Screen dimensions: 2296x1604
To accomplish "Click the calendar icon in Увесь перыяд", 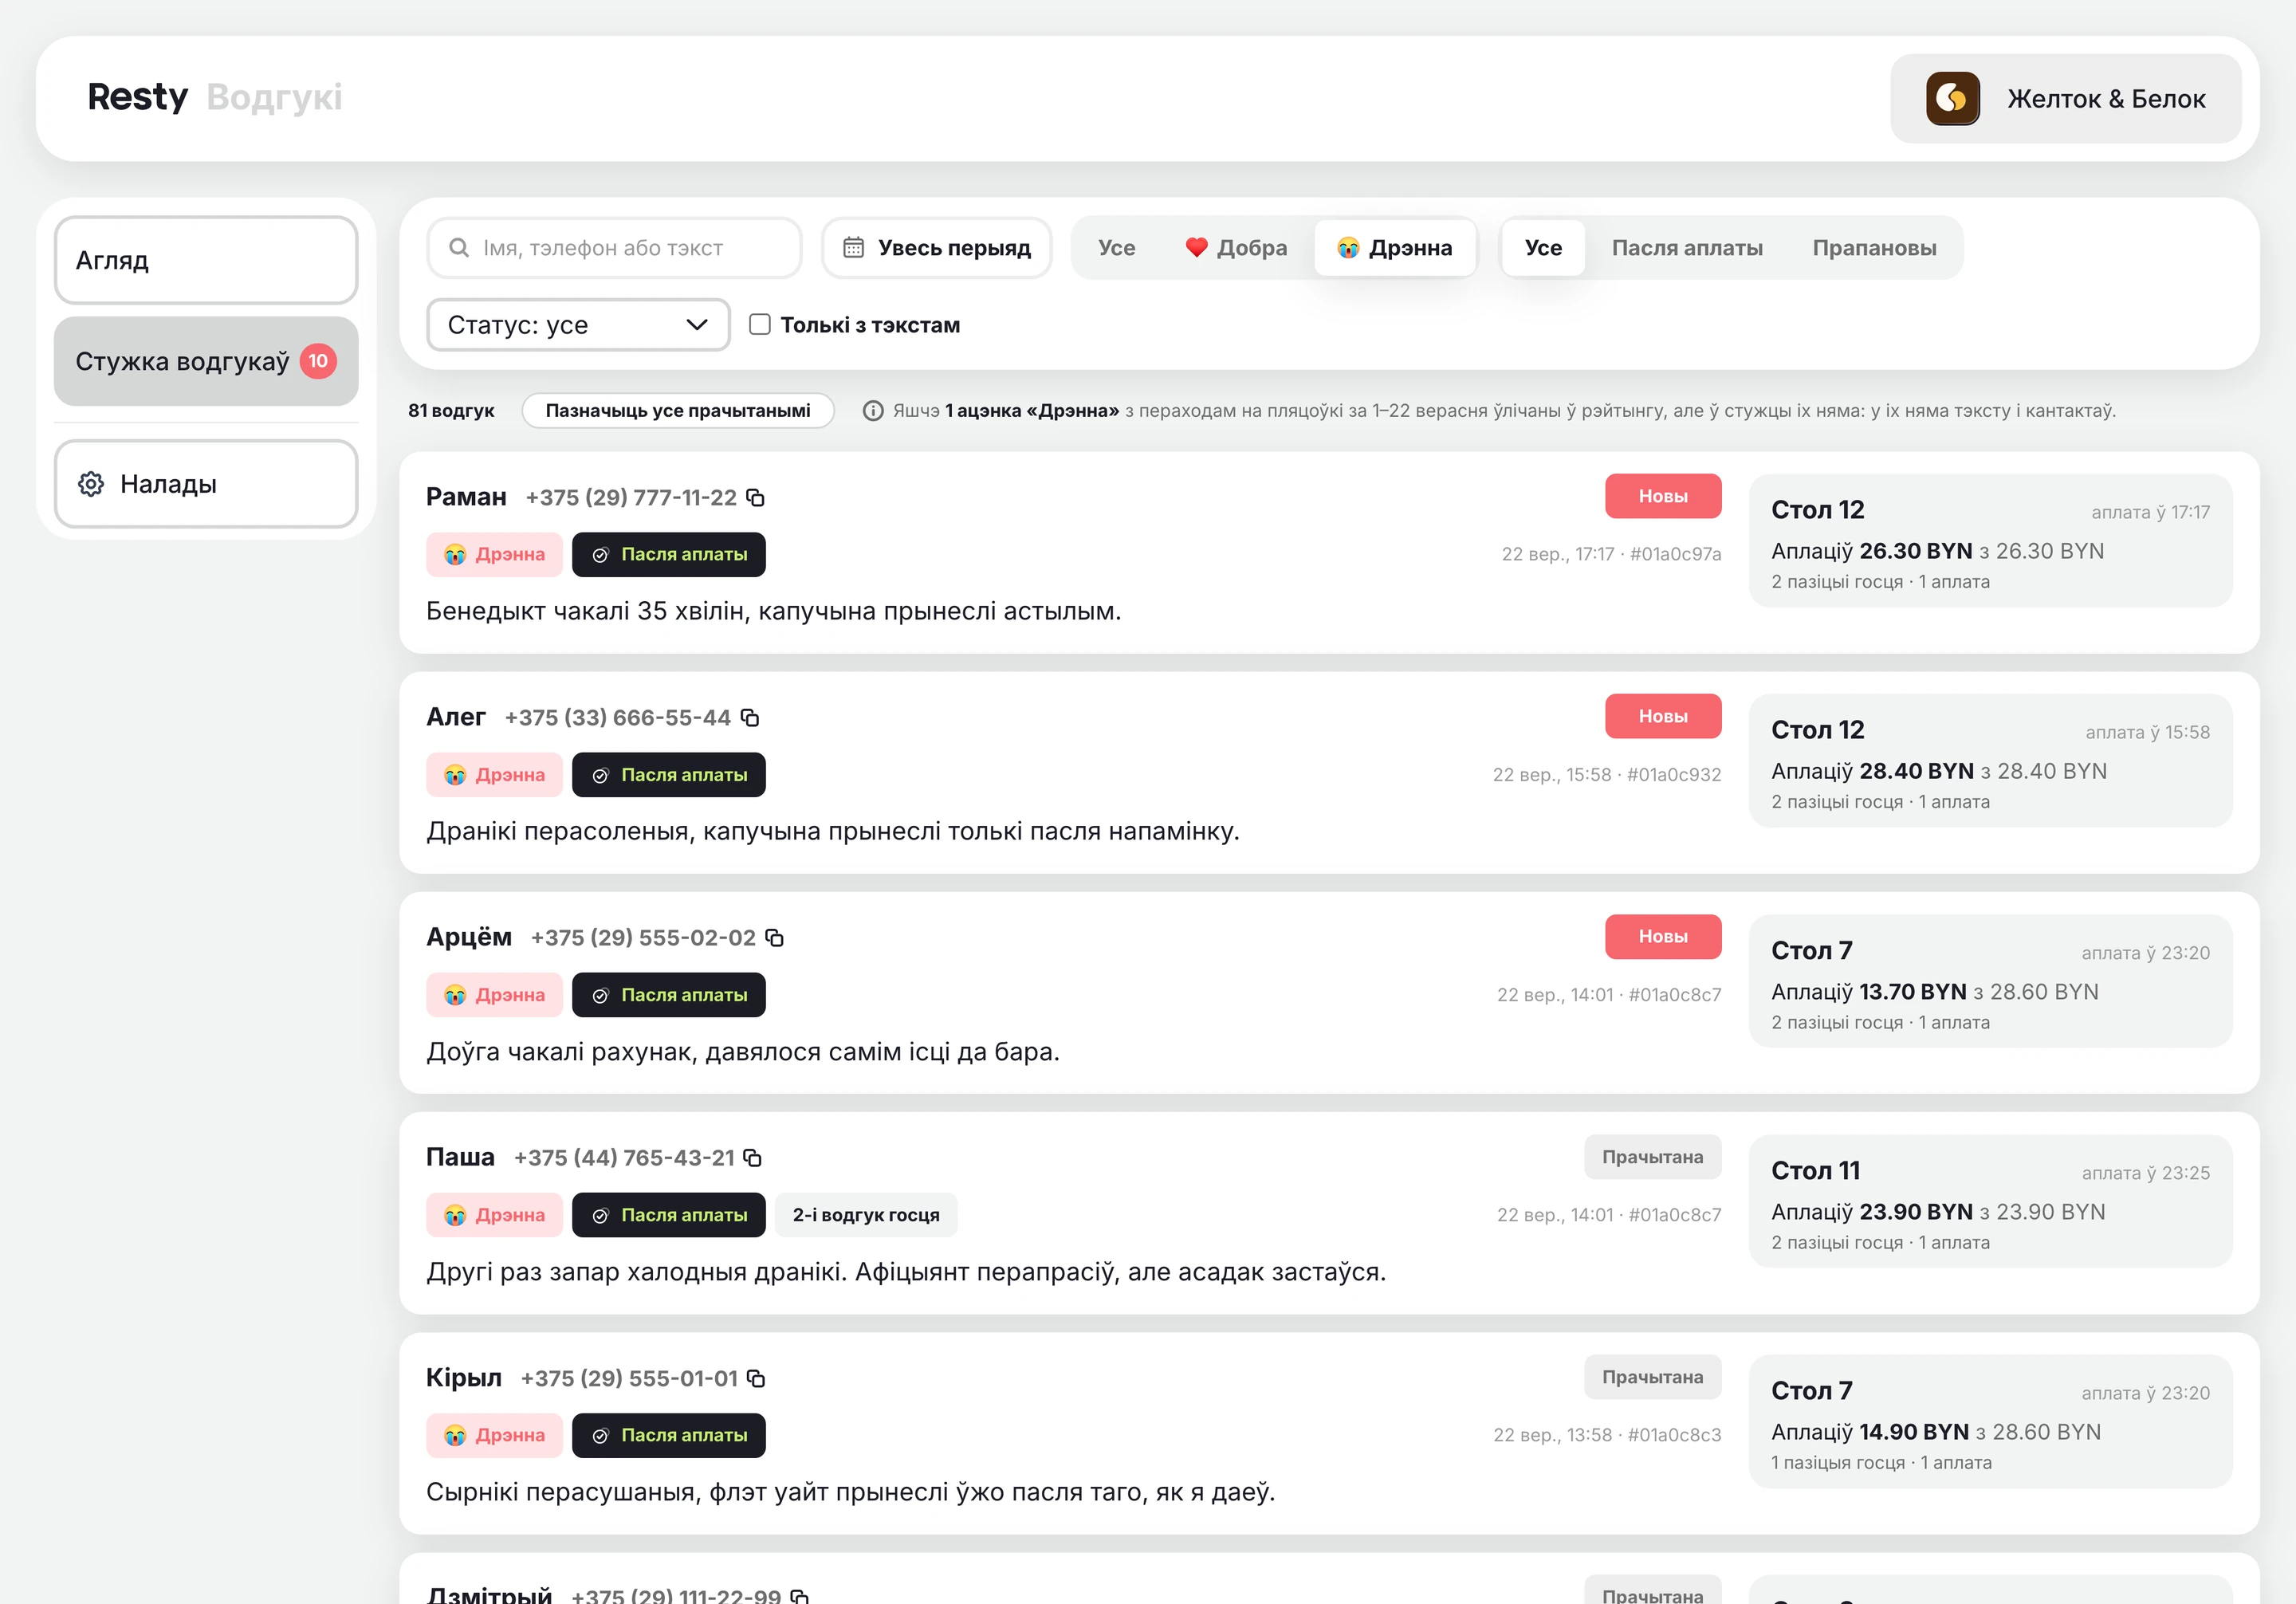I will (853, 248).
